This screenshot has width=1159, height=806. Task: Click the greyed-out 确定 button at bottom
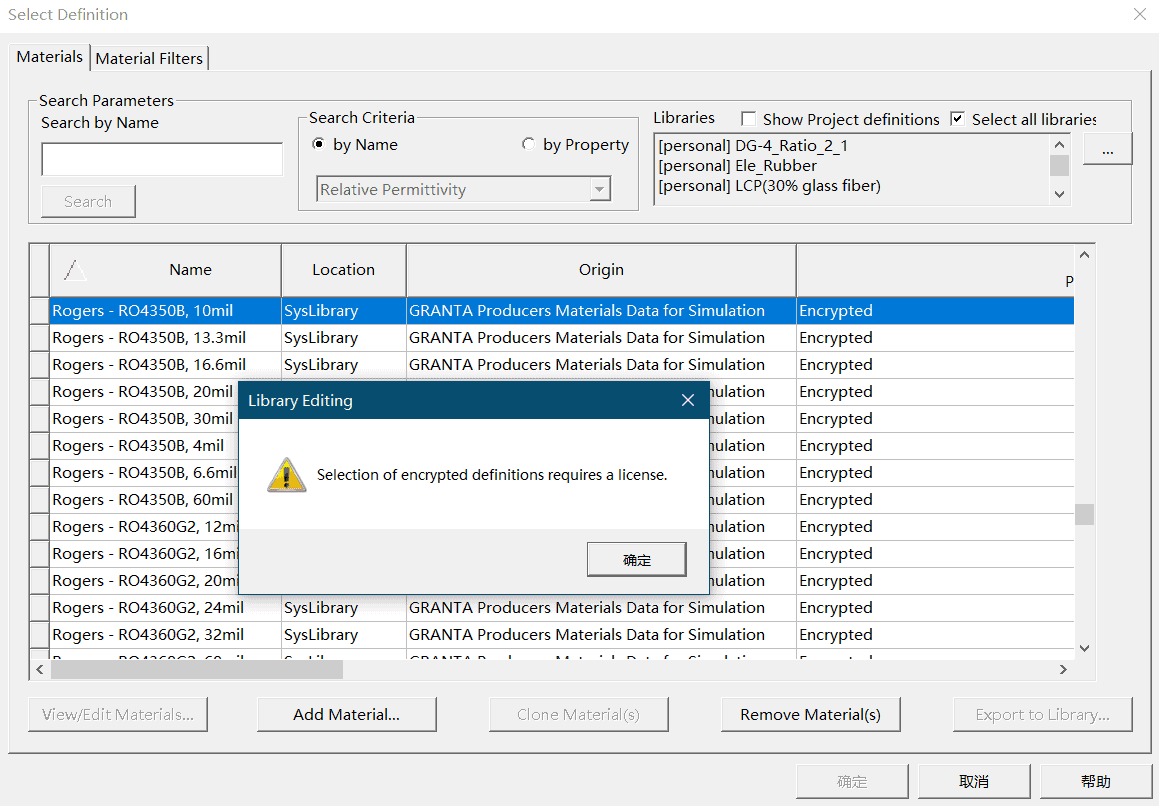click(x=852, y=782)
